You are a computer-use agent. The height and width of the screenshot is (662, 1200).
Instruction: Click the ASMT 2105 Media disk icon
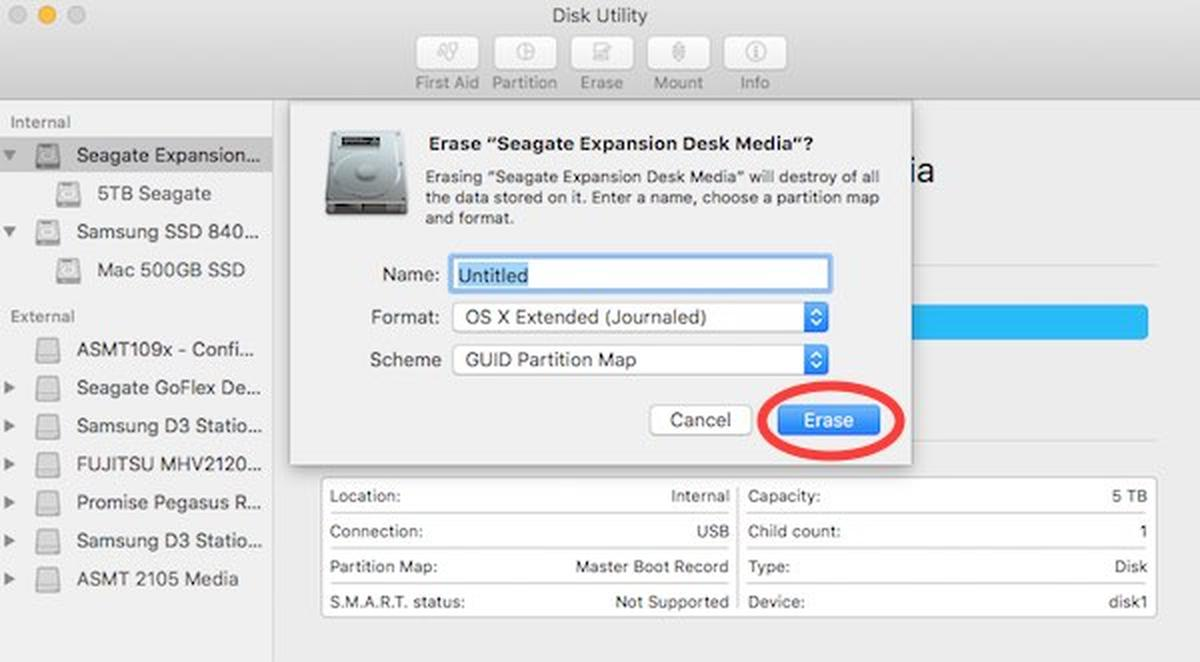click(x=47, y=579)
